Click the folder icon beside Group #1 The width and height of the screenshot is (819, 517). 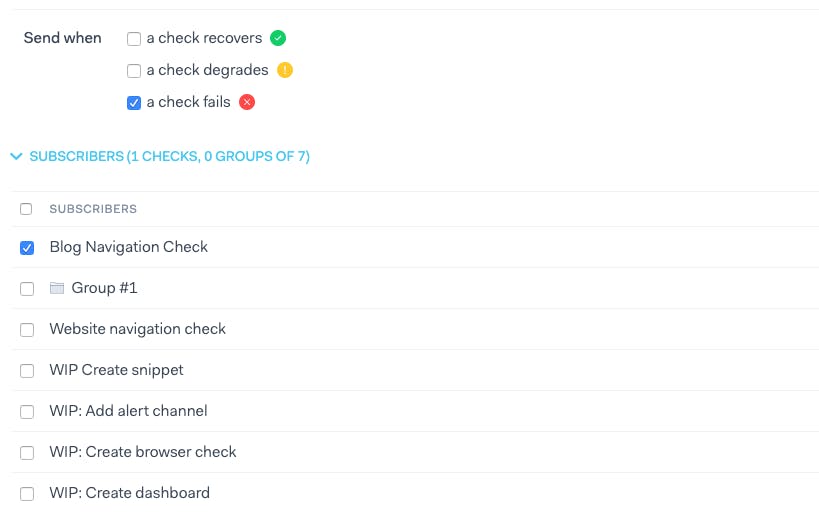click(57, 288)
